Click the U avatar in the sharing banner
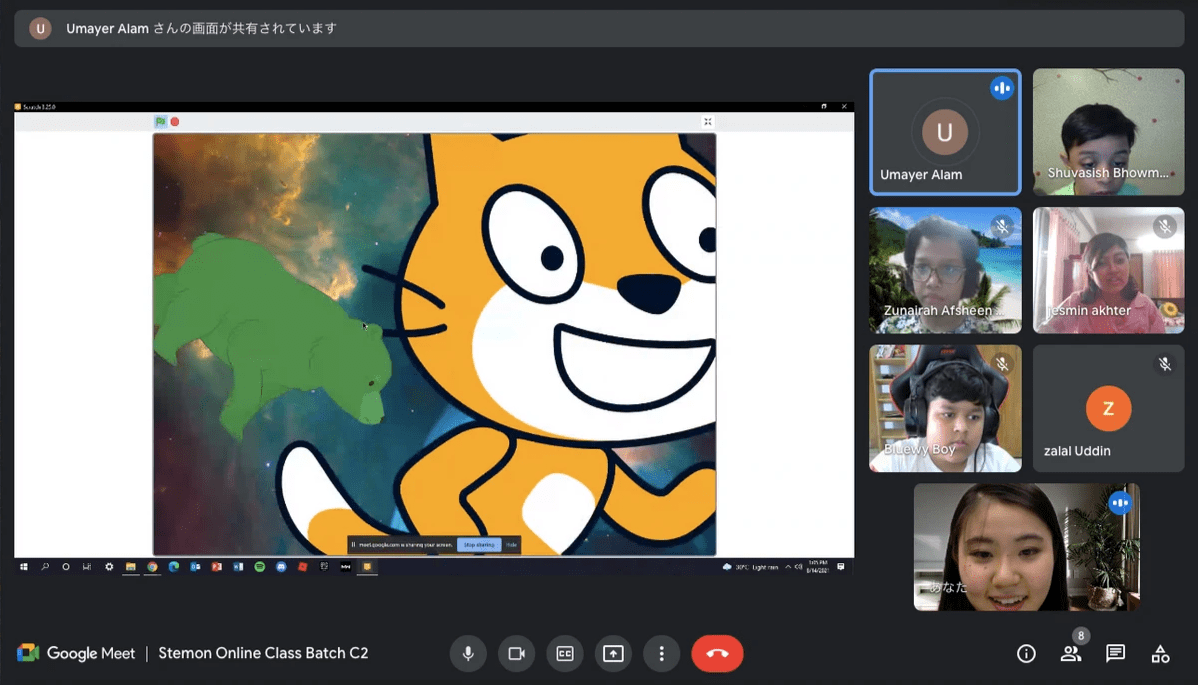Viewport: 1198px width, 685px height. coord(40,29)
